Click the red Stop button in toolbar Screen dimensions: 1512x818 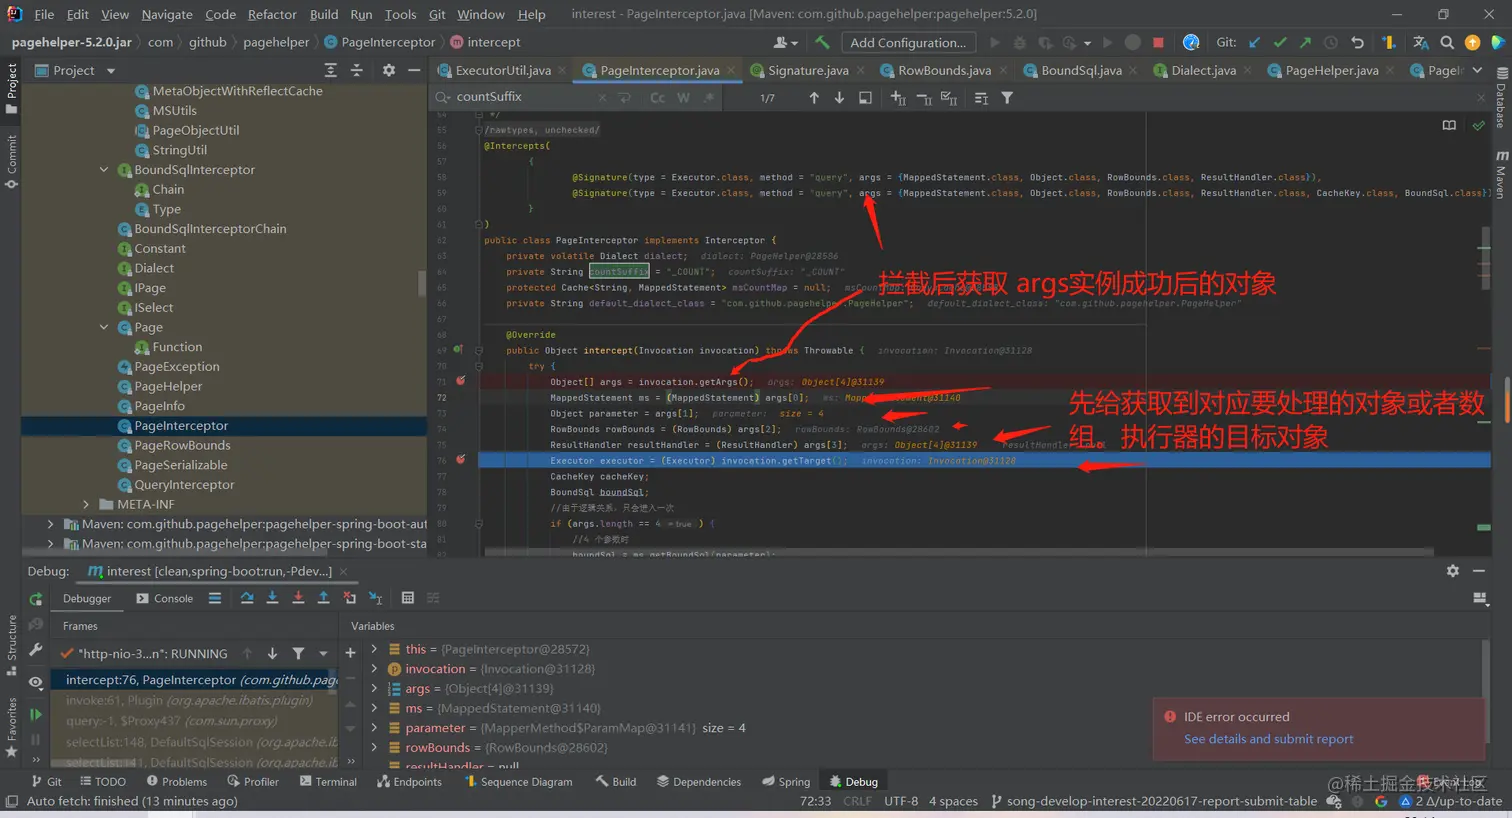pos(1158,42)
